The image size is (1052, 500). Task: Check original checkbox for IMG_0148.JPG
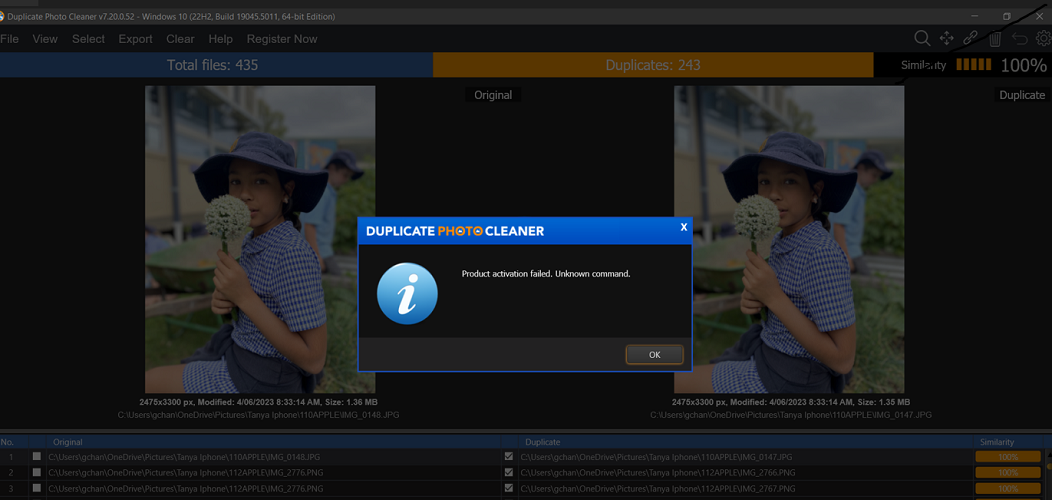[x=37, y=457]
